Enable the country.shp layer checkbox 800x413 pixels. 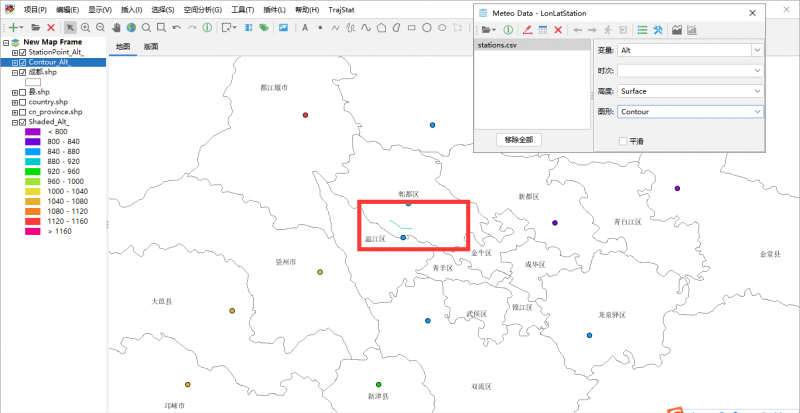coord(23,102)
